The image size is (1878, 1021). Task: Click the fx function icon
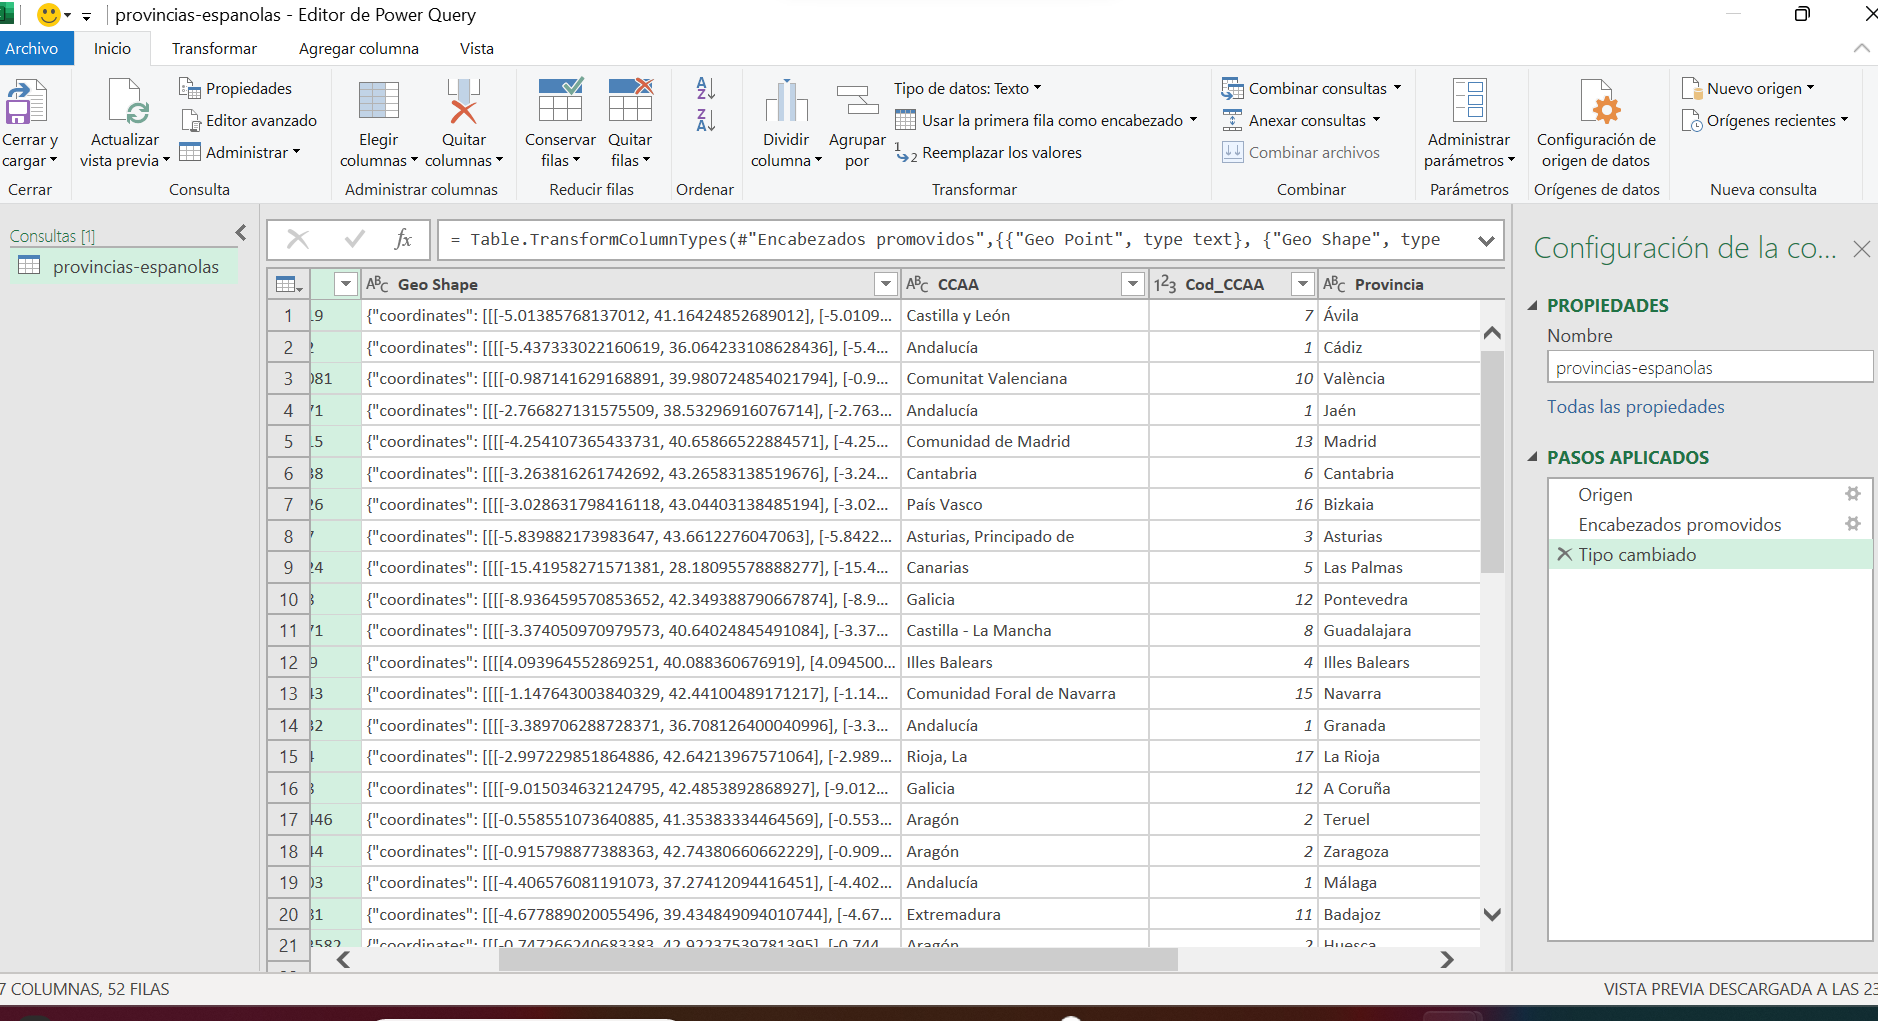pos(403,239)
